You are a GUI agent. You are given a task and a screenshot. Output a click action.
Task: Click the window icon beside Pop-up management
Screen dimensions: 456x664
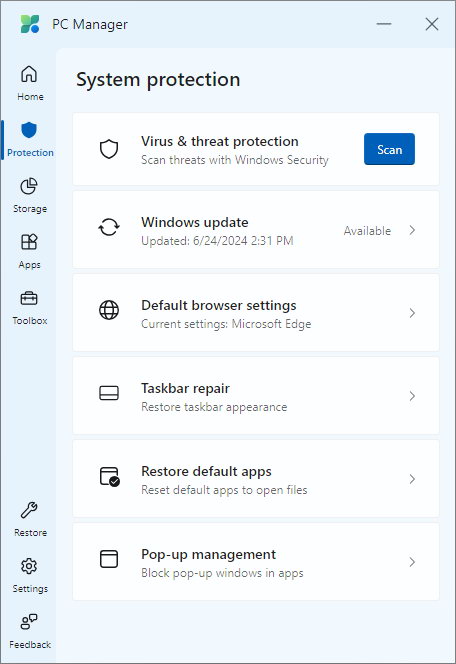pyautogui.click(x=109, y=559)
